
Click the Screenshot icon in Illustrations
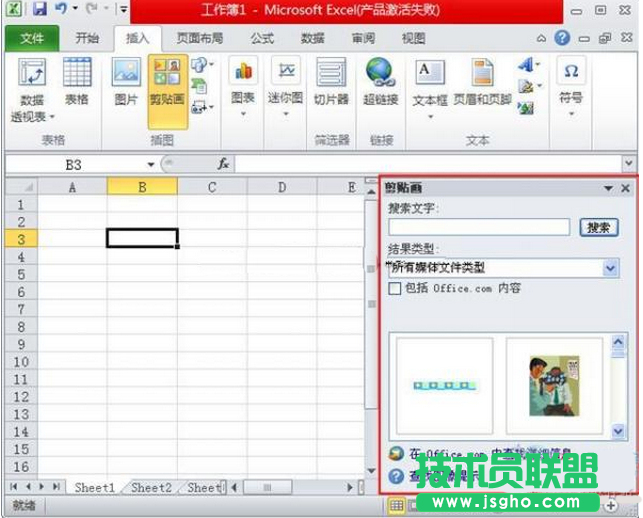pos(199,107)
